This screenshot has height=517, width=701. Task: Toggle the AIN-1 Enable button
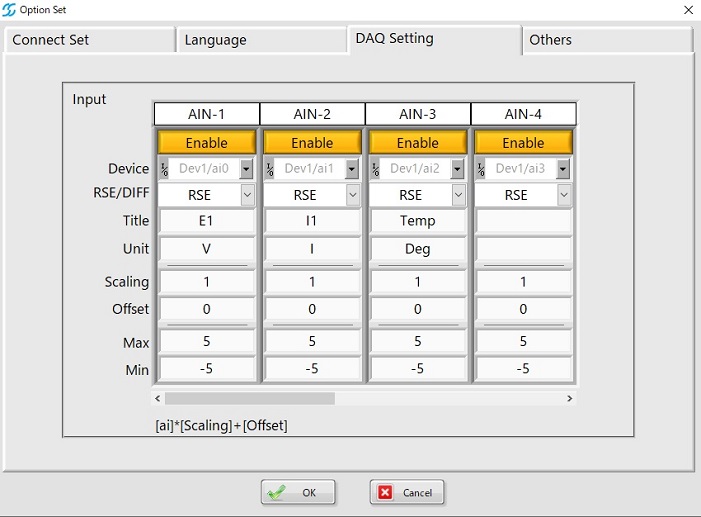pyautogui.click(x=206, y=143)
